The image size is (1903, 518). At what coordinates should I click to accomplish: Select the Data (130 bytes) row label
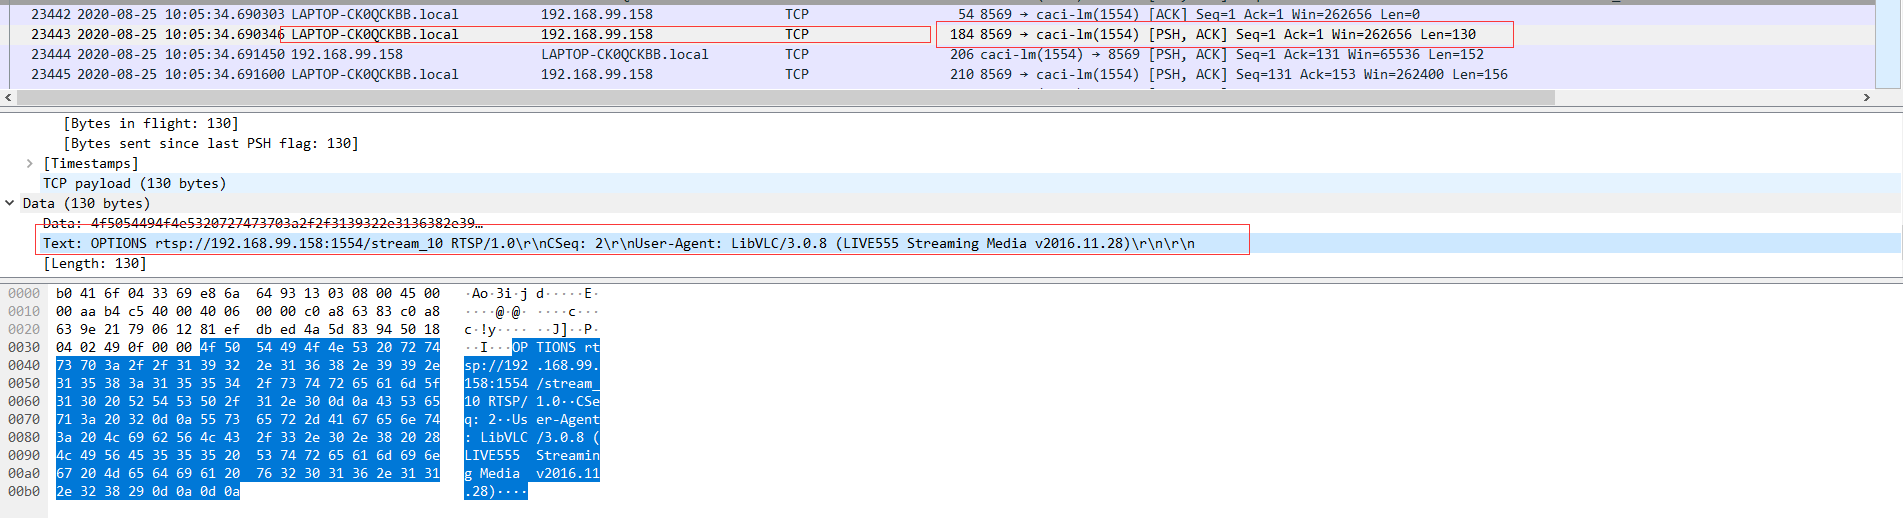pos(86,203)
